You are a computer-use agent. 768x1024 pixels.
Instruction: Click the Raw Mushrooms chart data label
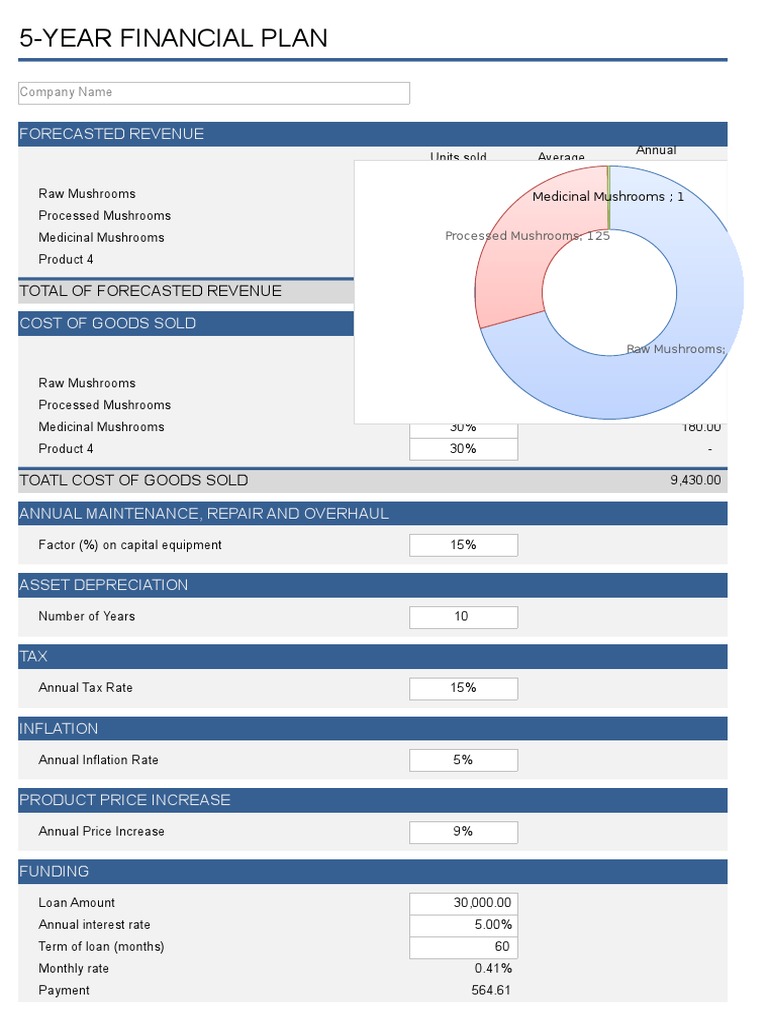[676, 349]
